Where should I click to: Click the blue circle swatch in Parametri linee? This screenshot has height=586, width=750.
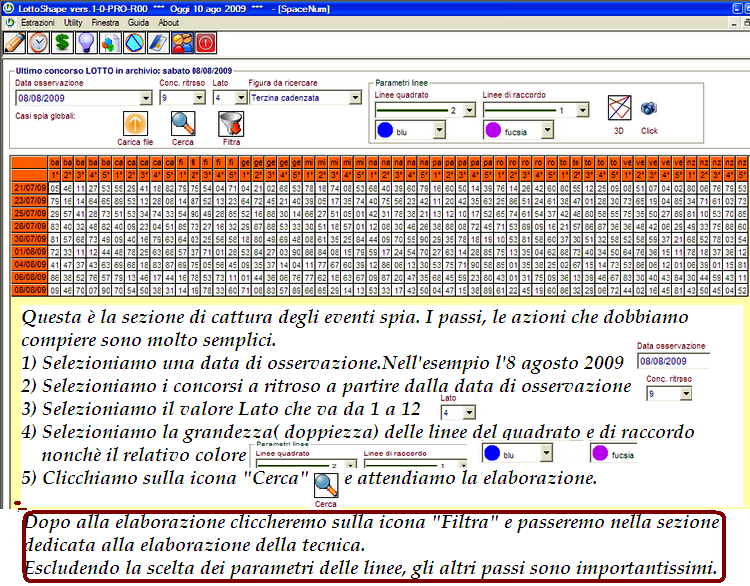385,130
